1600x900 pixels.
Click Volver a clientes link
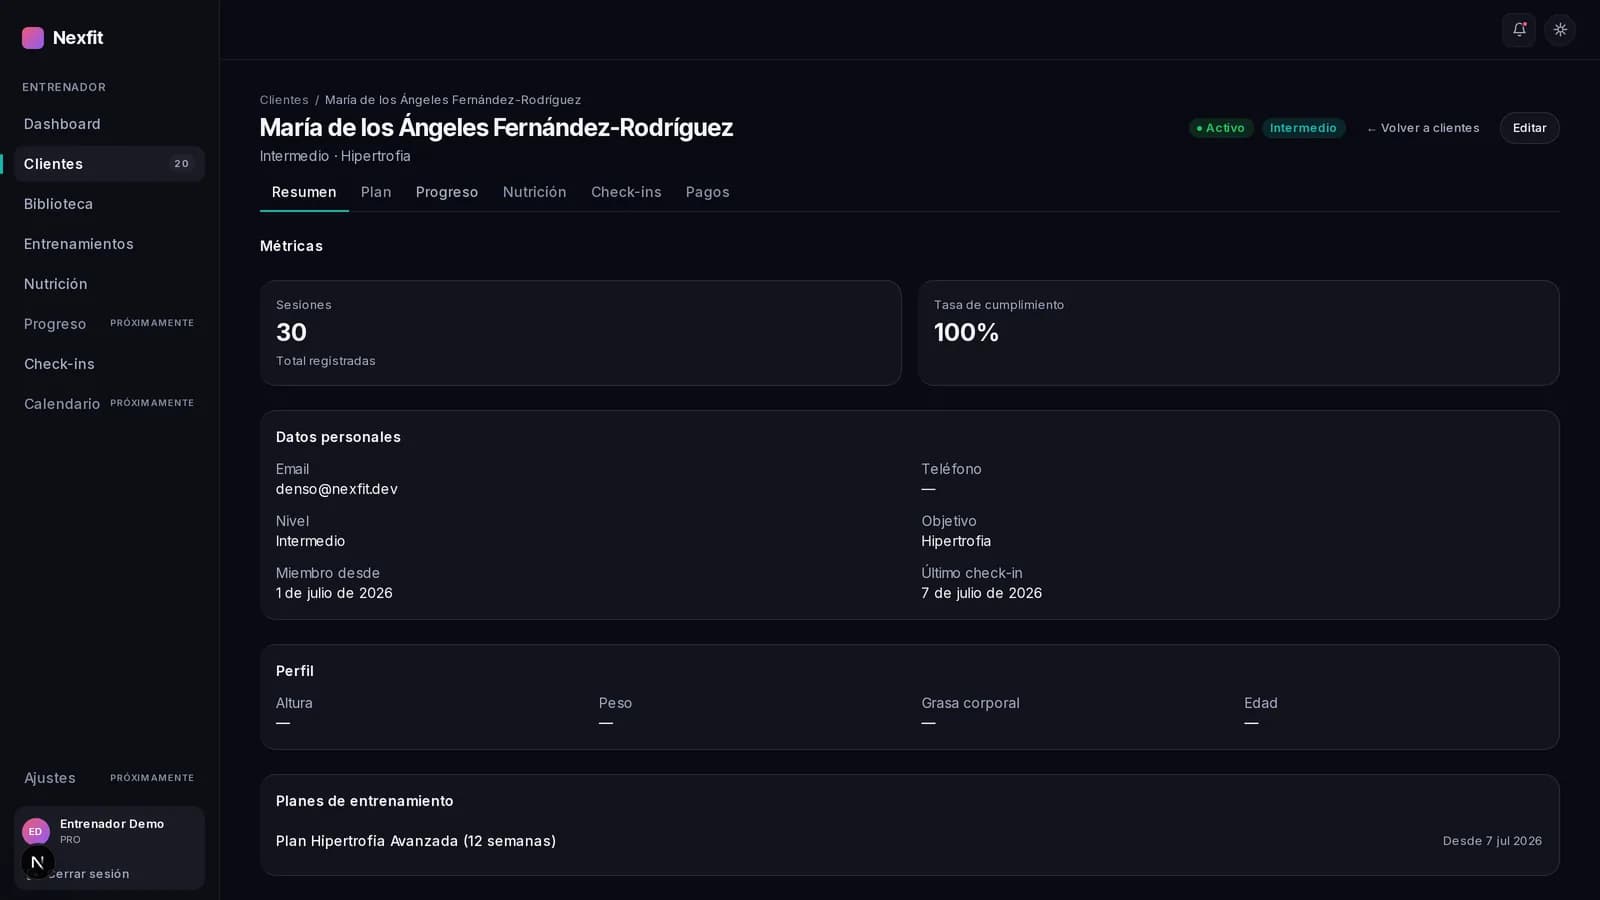coord(1422,128)
